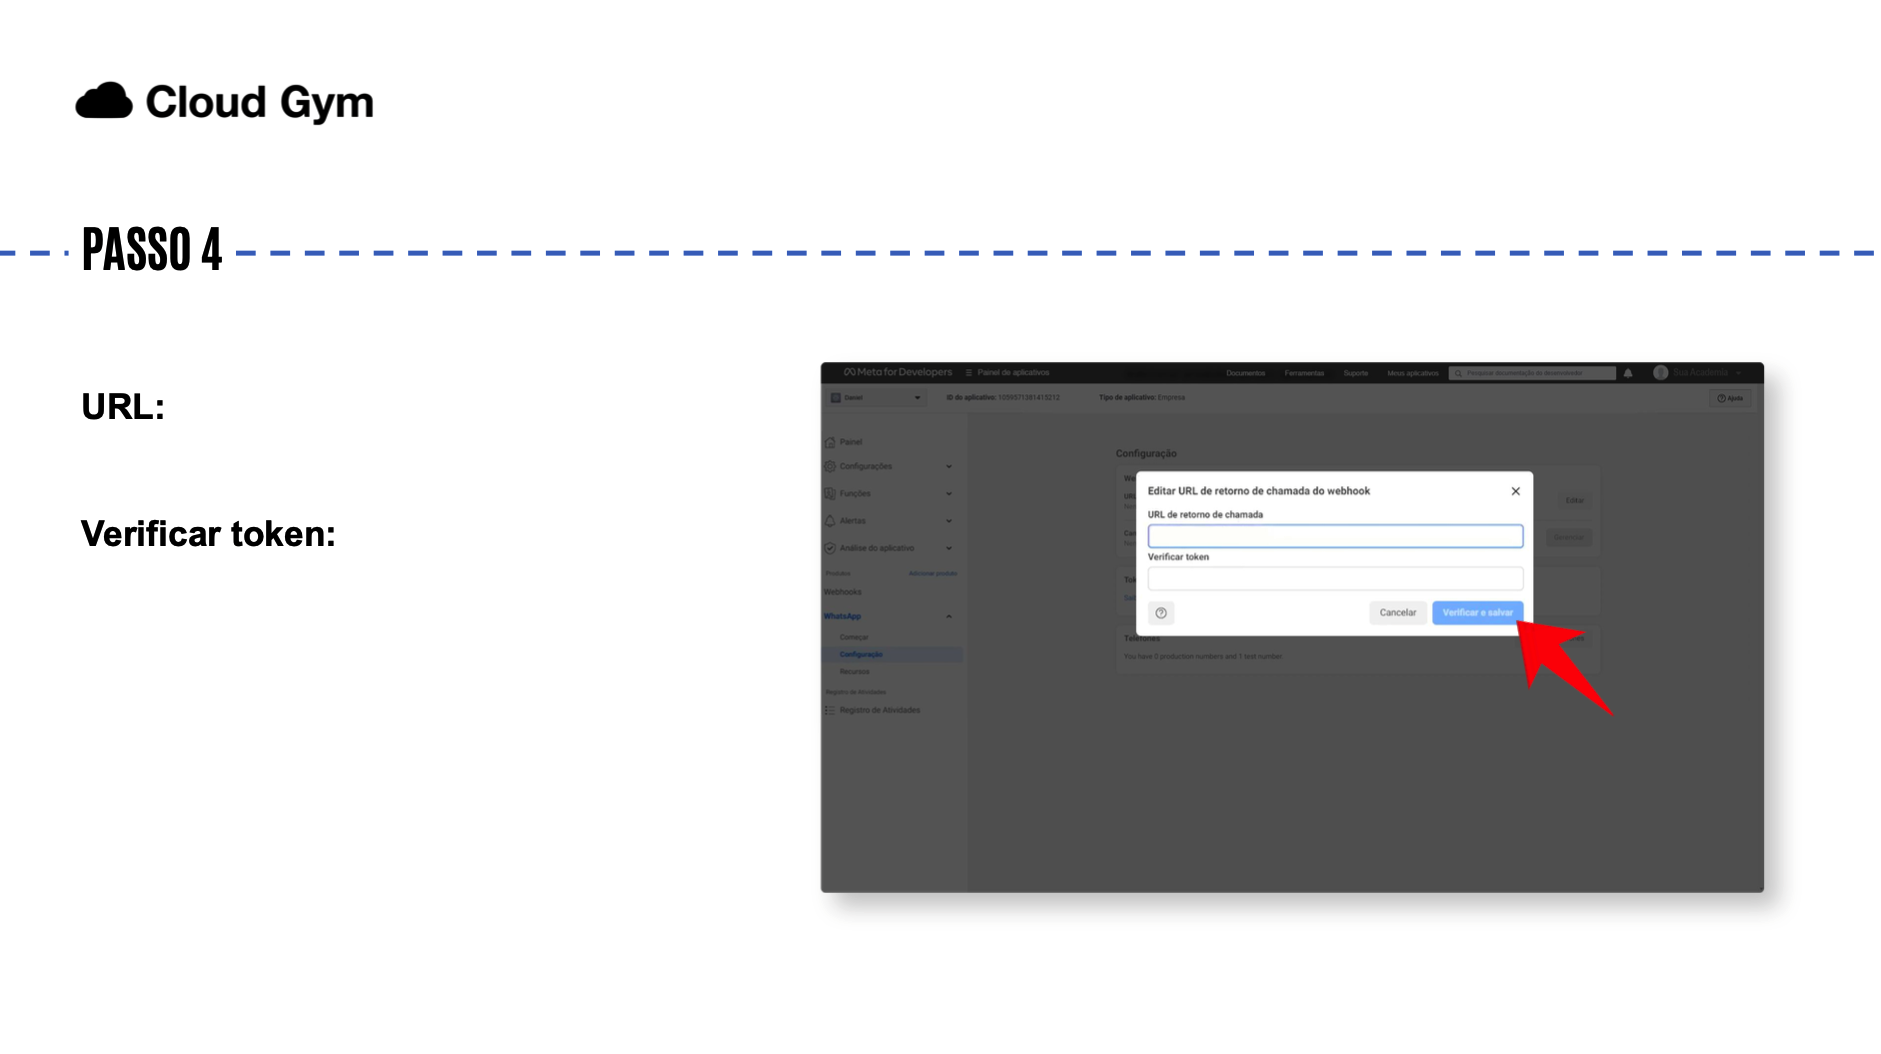Click the Sua Academia profile avatar
The height and width of the screenshot is (1054, 1881).
(1660, 372)
